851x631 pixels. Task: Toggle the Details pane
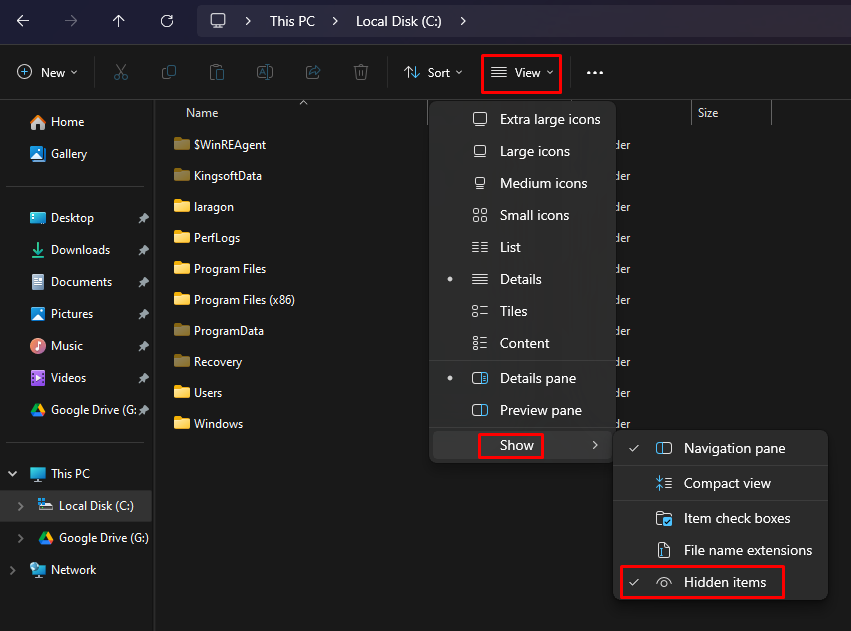522,378
